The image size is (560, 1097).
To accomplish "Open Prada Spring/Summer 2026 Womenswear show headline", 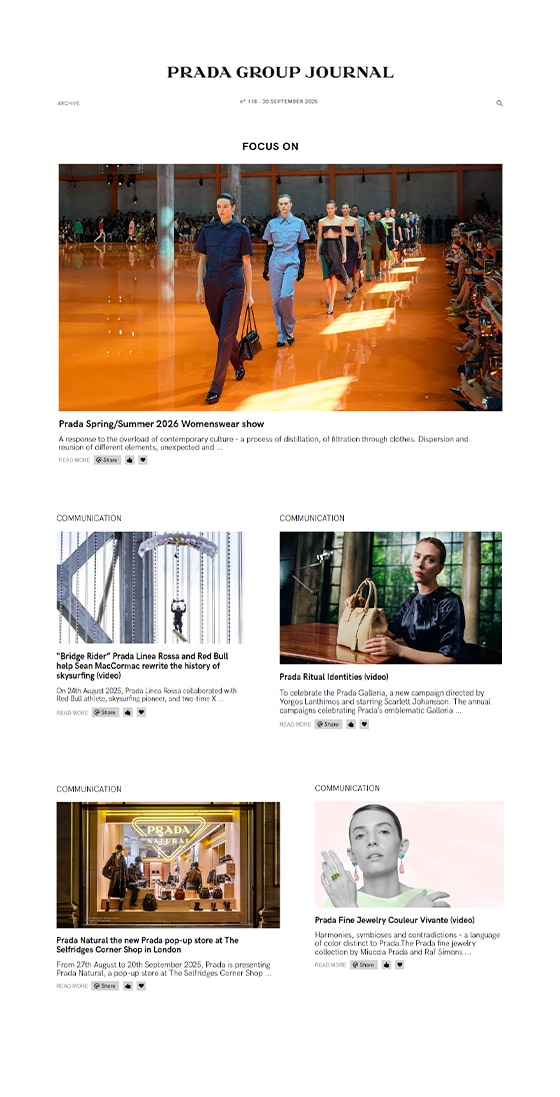I will [x=161, y=424].
